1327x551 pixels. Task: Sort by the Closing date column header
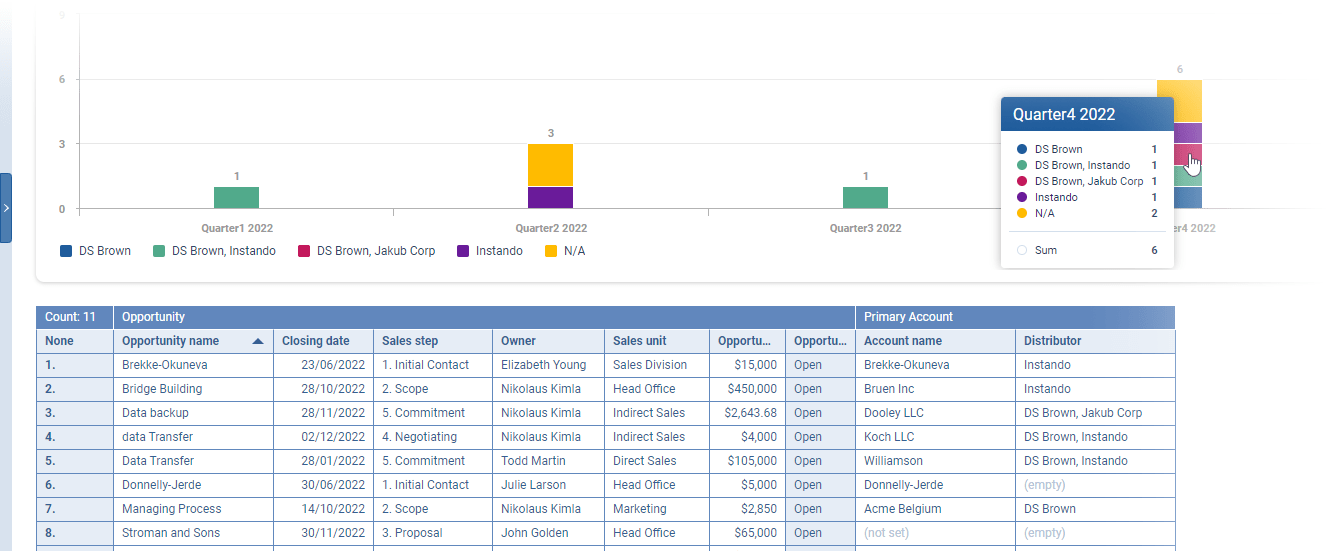click(316, 341)
